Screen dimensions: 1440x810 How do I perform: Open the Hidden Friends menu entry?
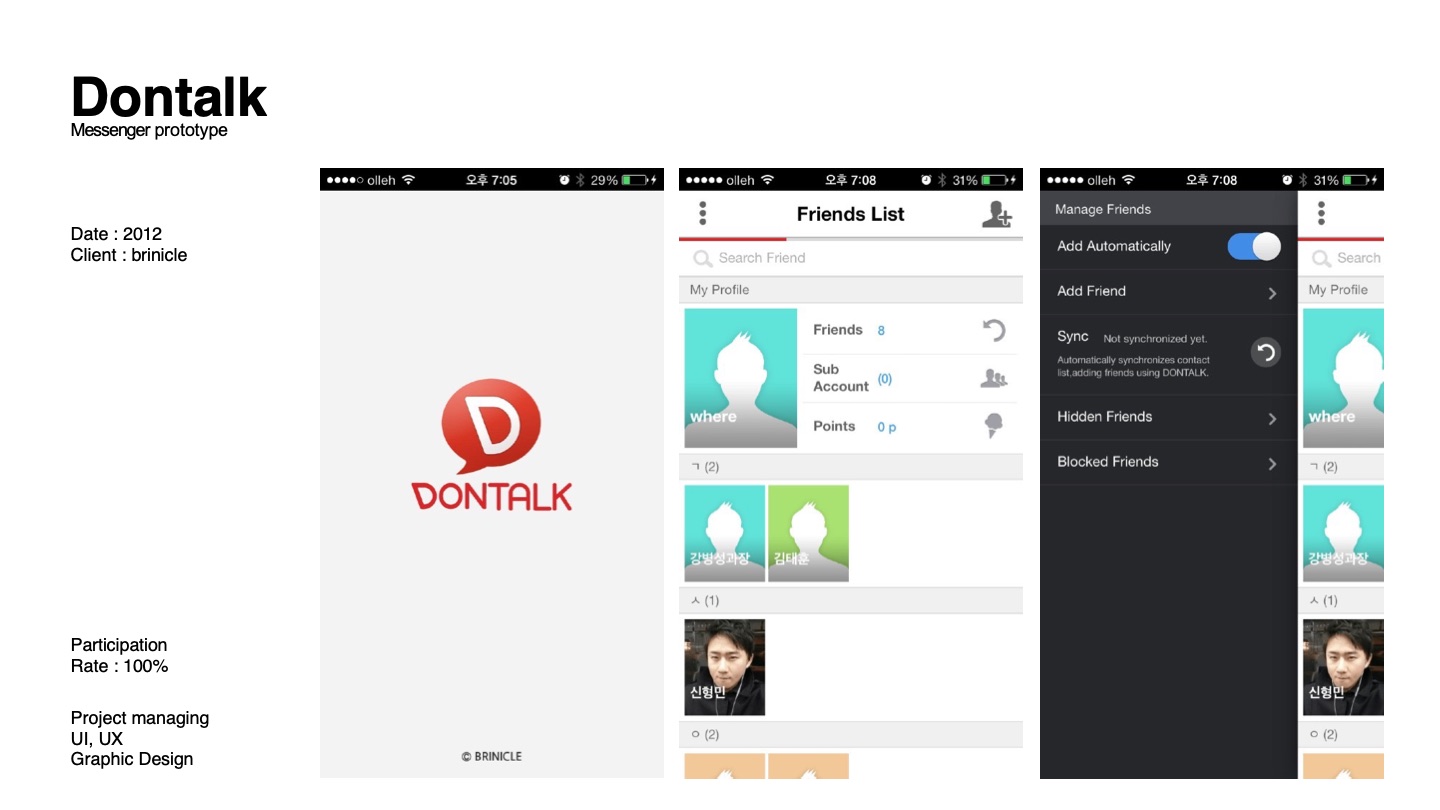[1168, 417]
